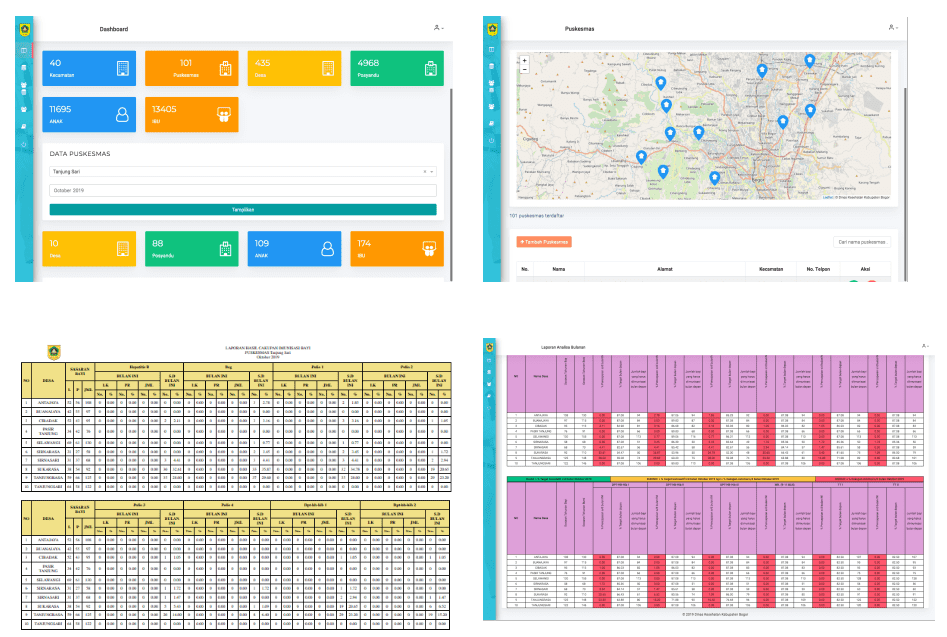This screenshot has width=947, height=637.
Task: Click the building icon on the 435 Desa card
Action: [x=328, y=68]
